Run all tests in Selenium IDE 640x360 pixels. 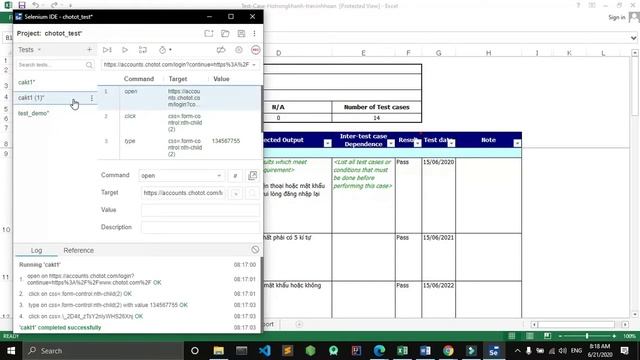pyautogui.click(x=107, y=50)
